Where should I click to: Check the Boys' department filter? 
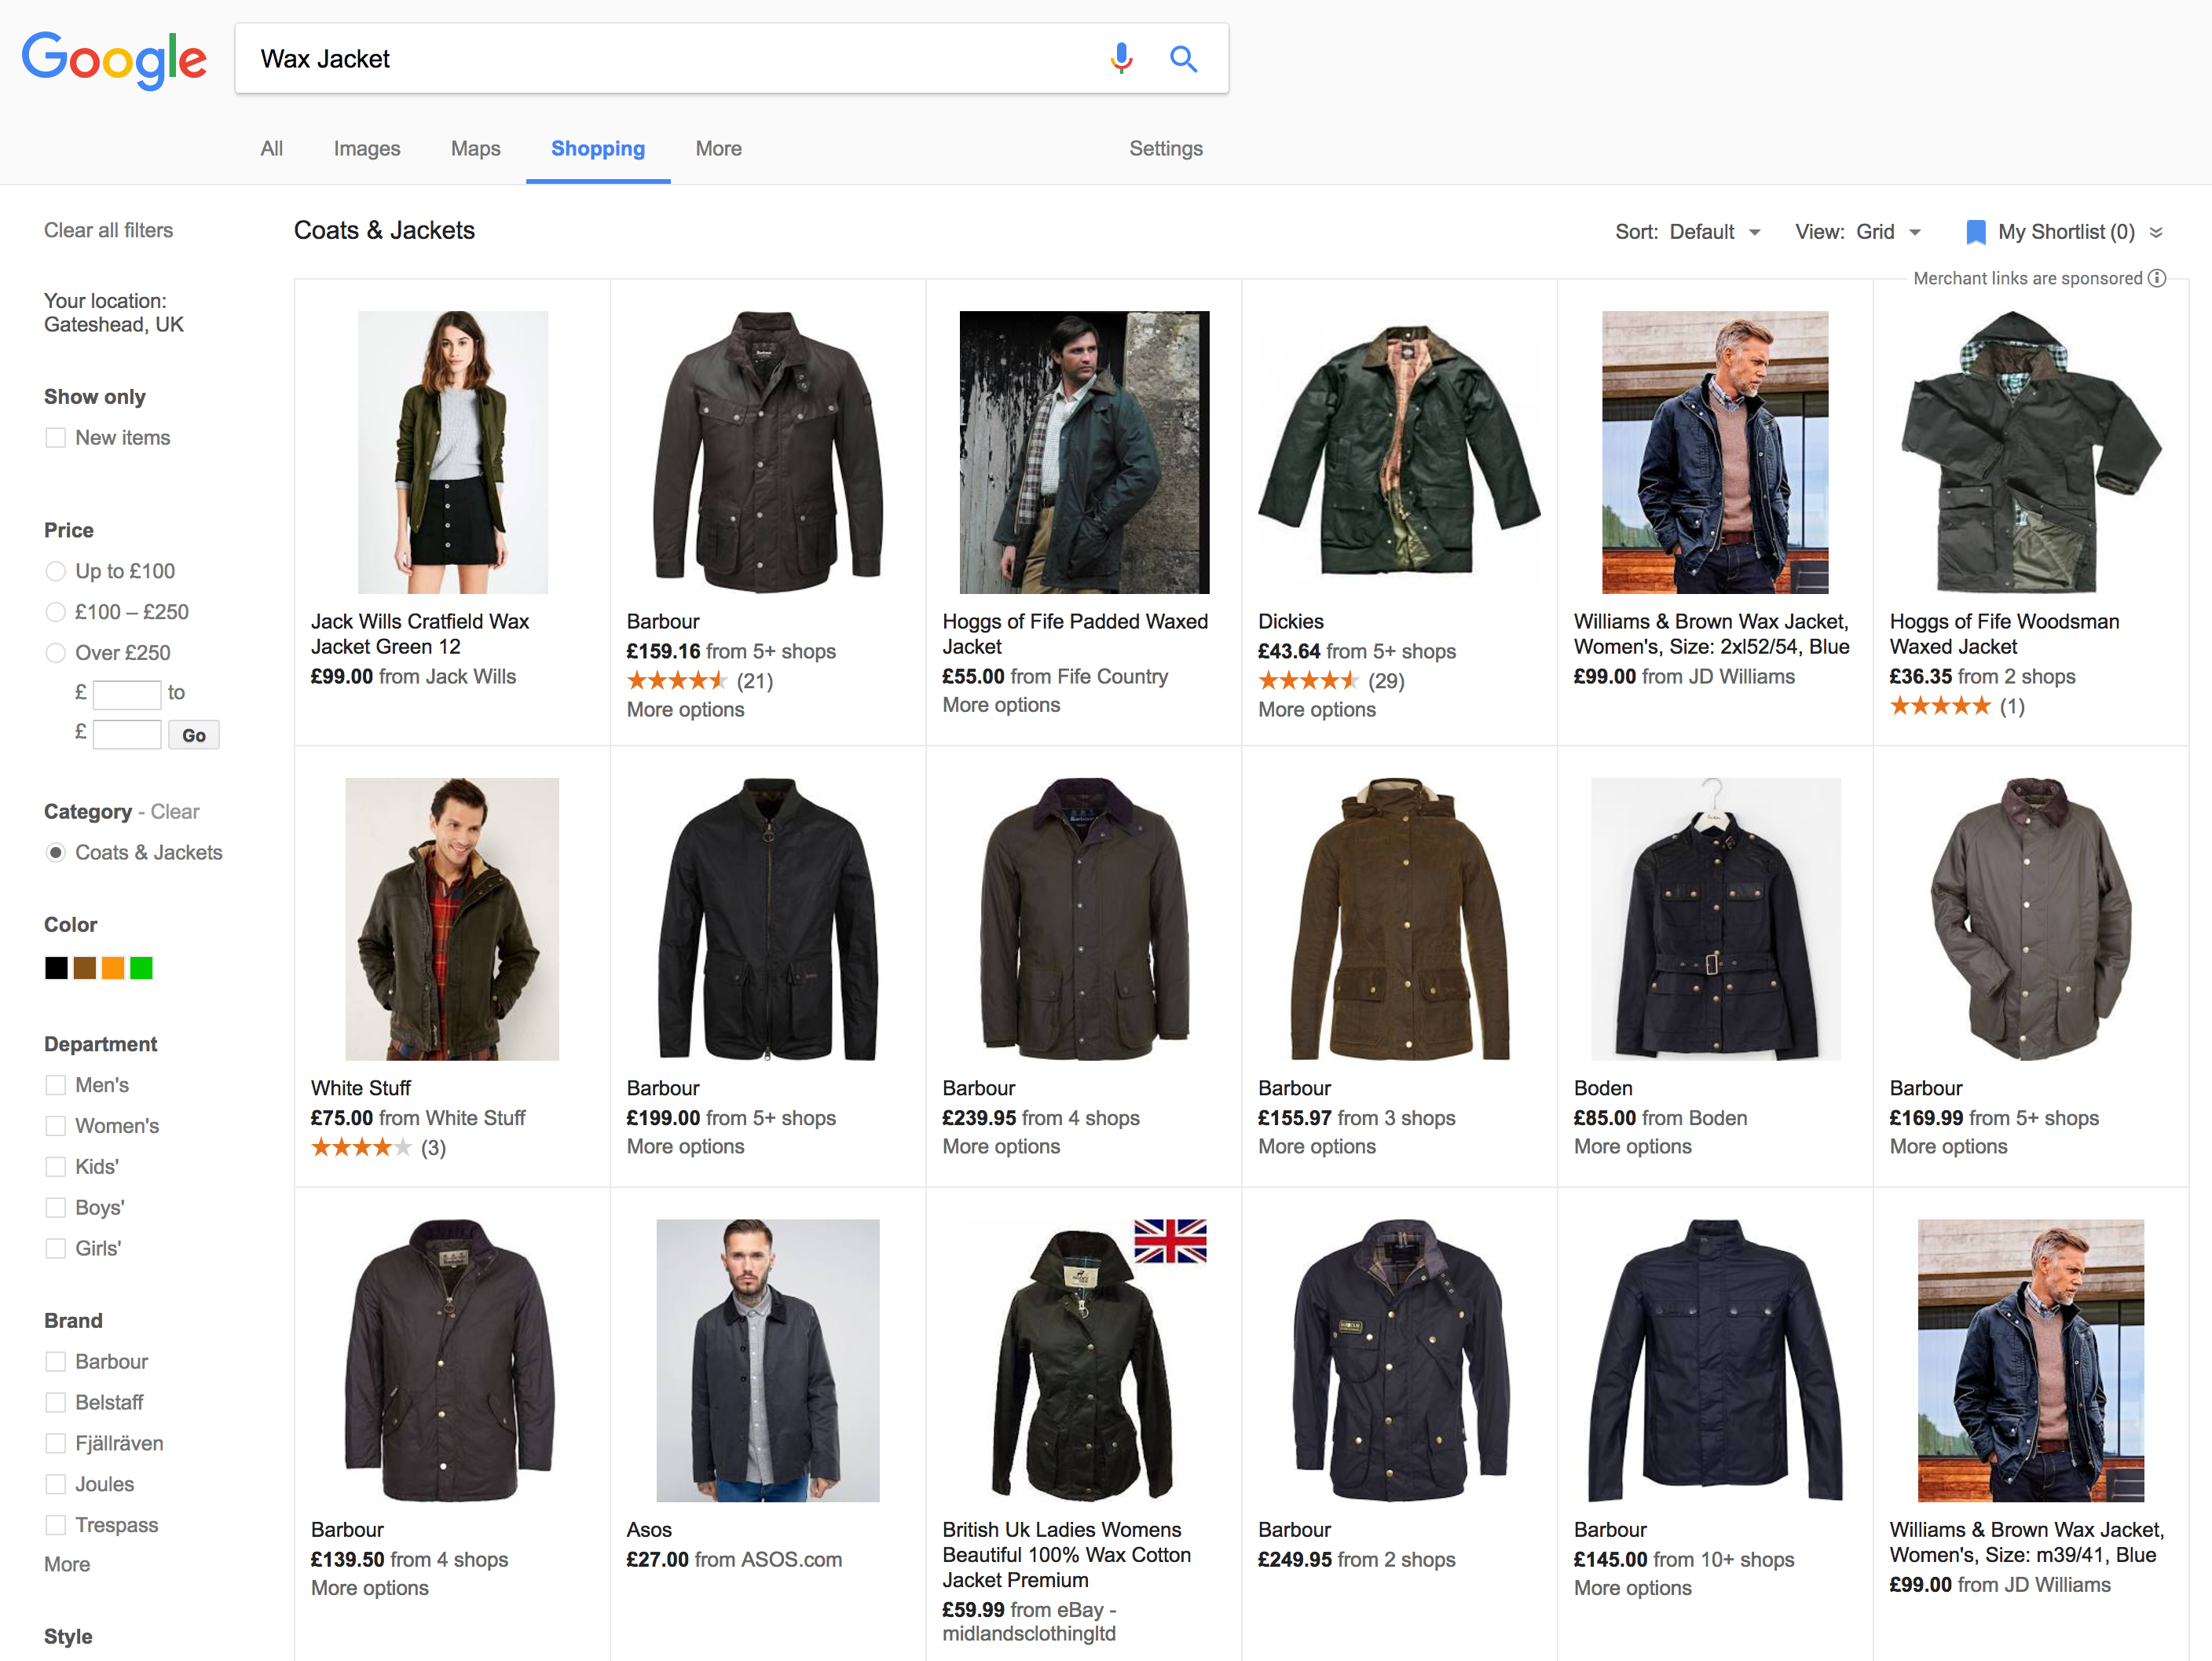(56, 1208)
